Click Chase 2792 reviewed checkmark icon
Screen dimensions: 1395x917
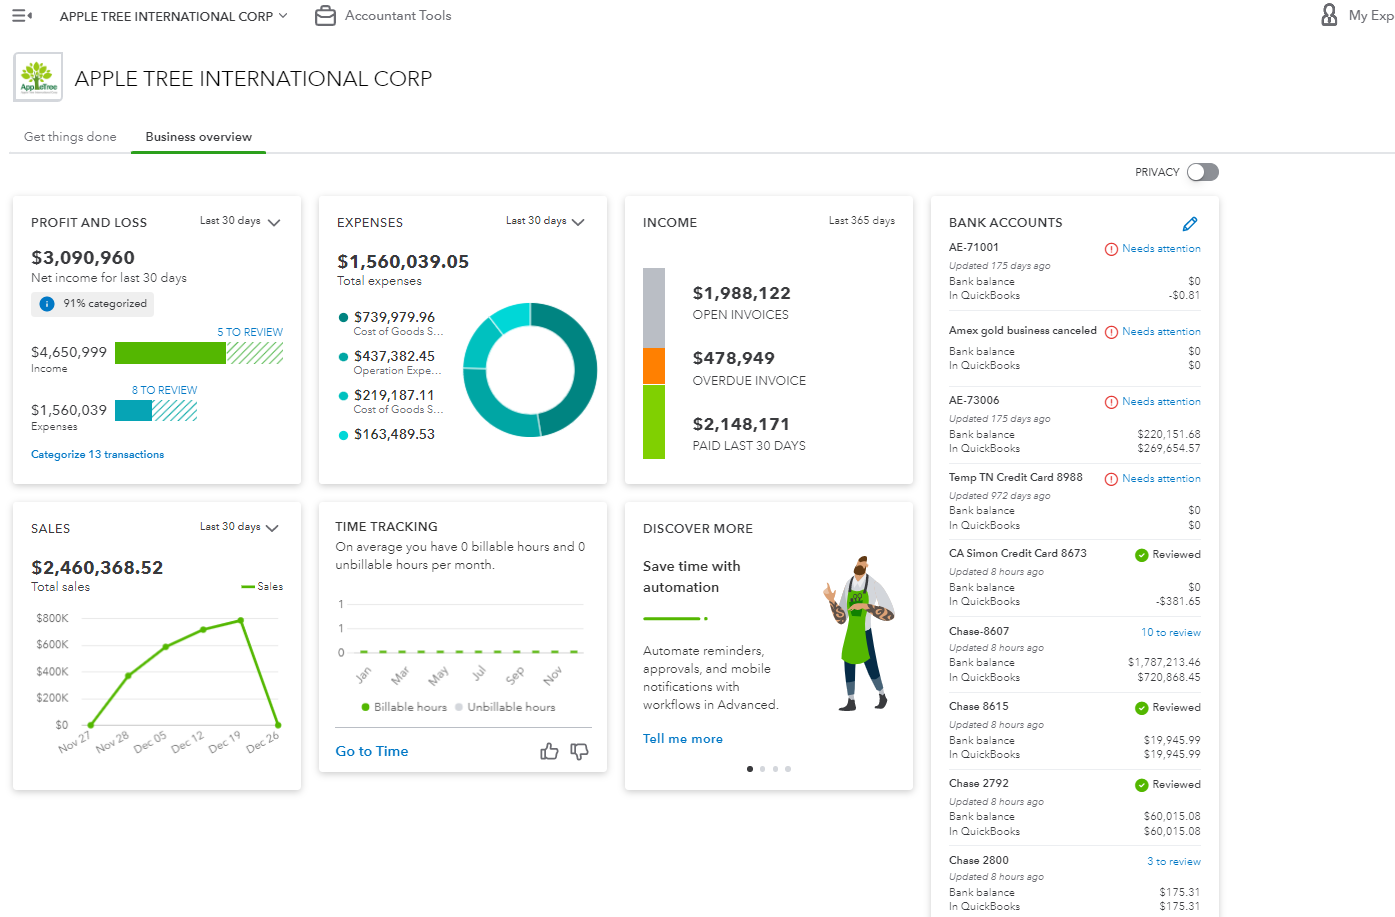pyautogui.click(x=1141, y=785)
